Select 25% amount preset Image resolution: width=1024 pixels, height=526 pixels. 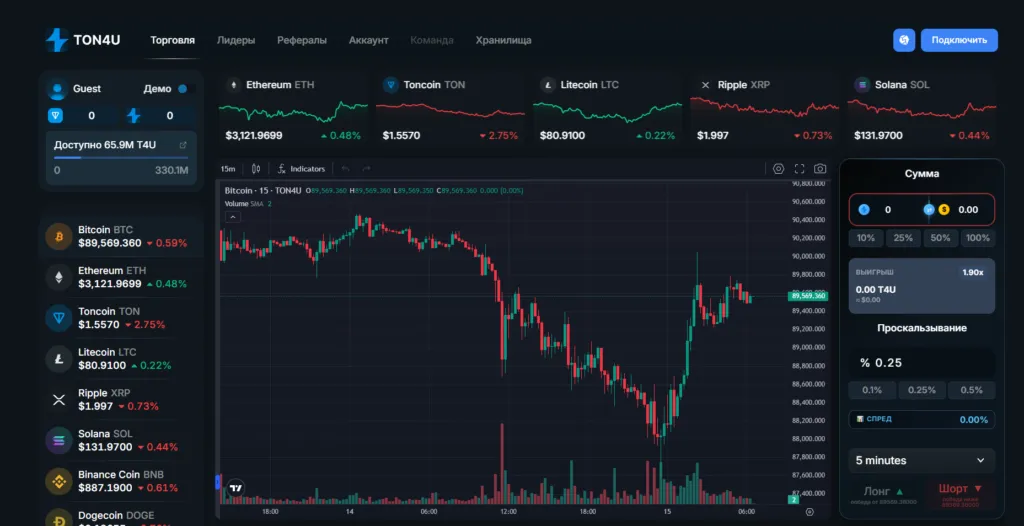pos(903,238)
